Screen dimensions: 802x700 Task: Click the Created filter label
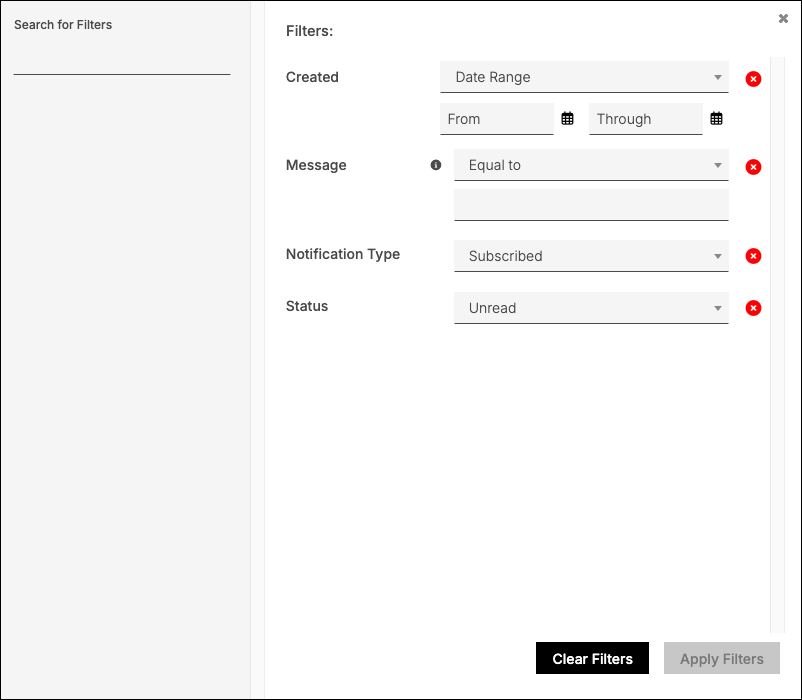(312, 77)
